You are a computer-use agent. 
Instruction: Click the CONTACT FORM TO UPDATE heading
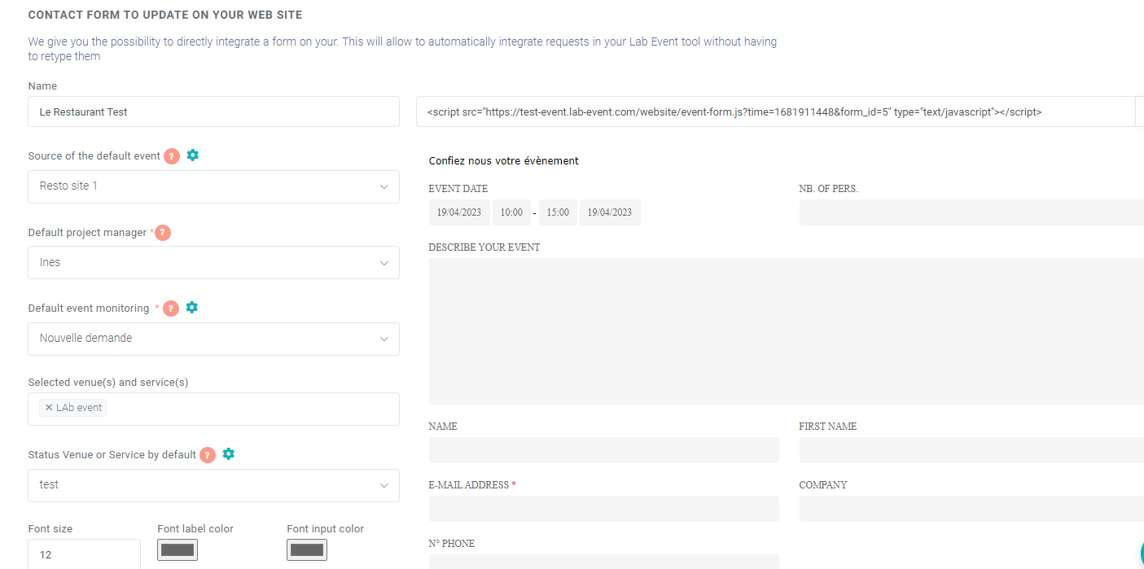coord(165,15)
